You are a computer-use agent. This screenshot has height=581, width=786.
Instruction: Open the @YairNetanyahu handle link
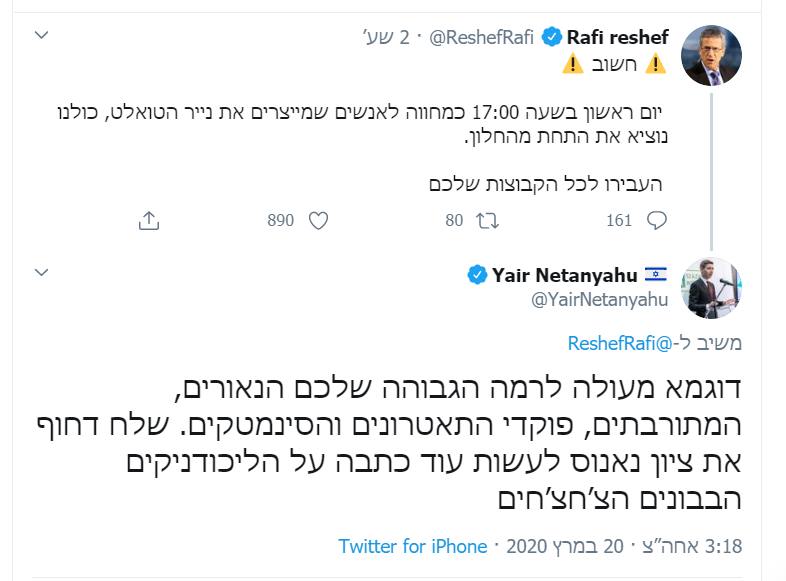coord(600,300)
